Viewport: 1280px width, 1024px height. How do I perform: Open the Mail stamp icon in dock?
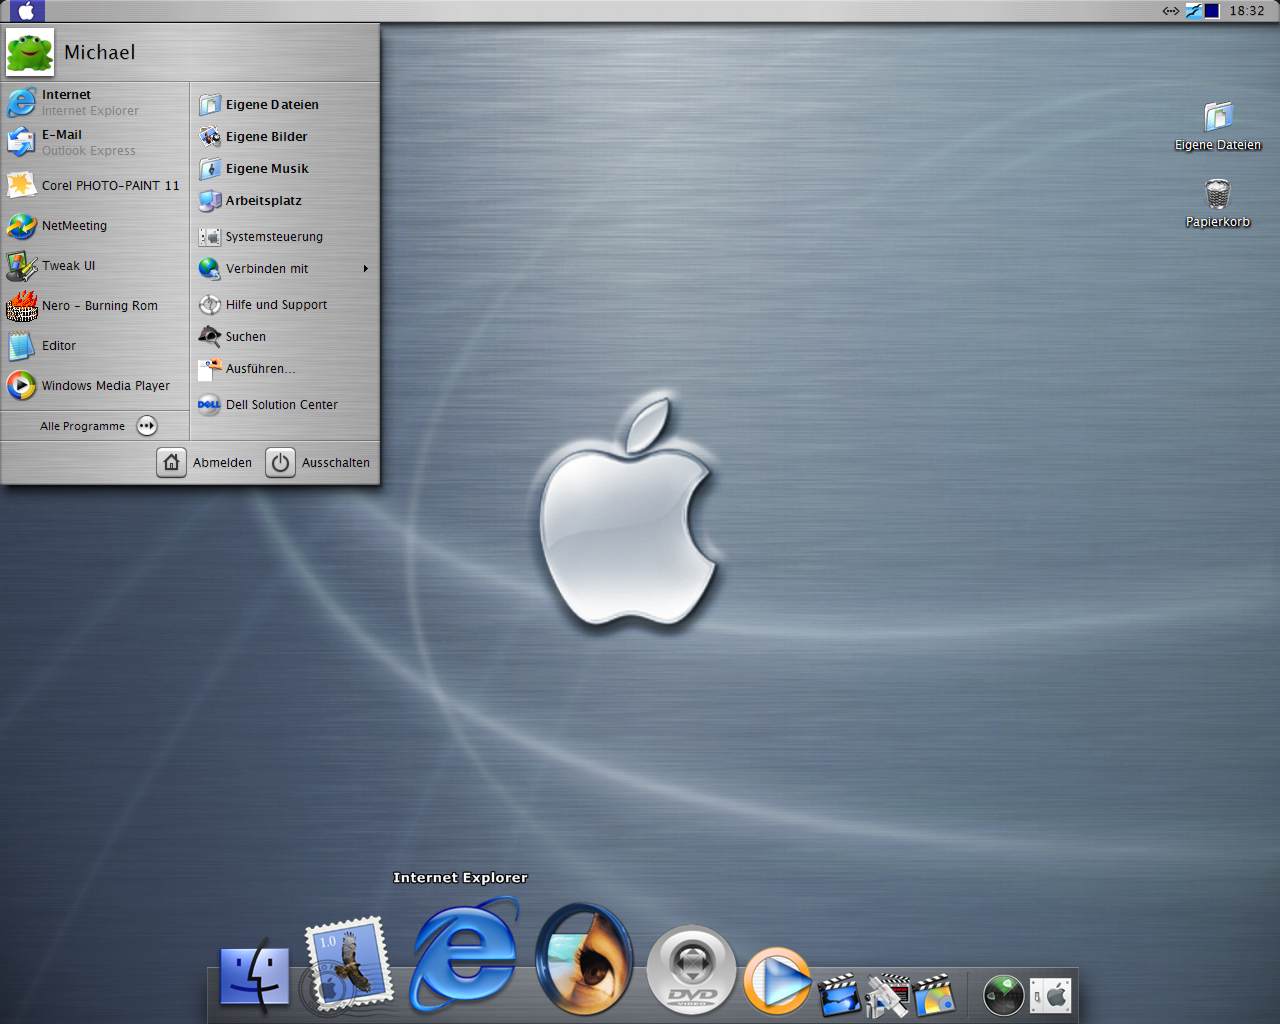click(347, 965)
